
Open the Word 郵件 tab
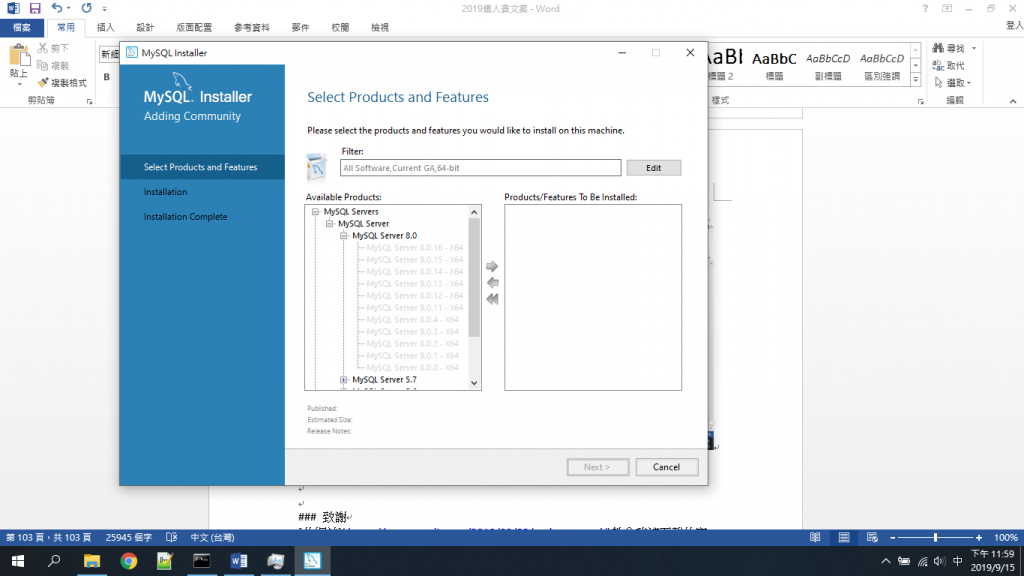300,27
